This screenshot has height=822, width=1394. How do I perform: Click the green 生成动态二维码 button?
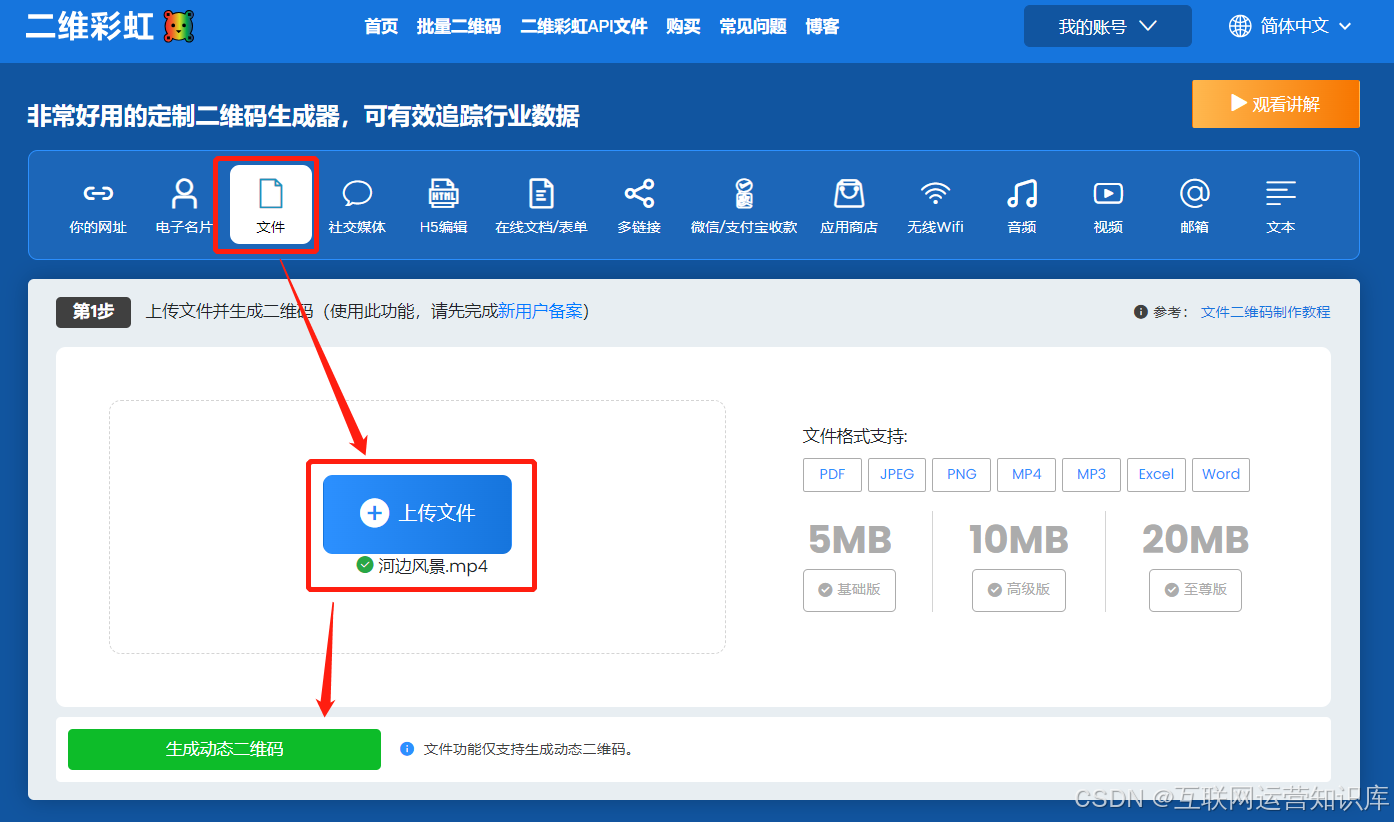(x=224, y=749)
